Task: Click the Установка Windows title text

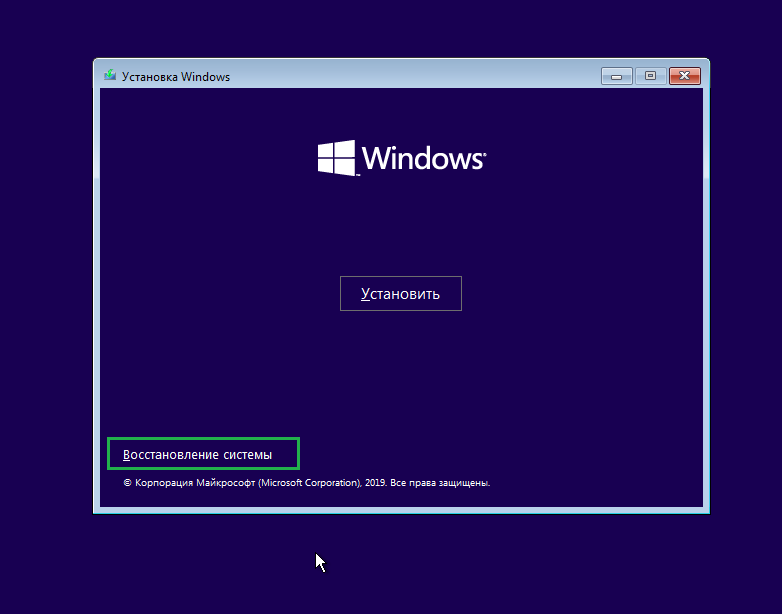Action: tap(176, 77)
